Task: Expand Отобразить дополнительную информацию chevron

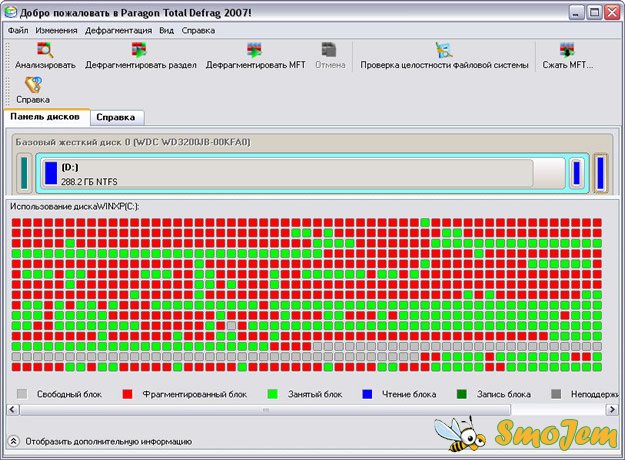Action: [14, 441]
